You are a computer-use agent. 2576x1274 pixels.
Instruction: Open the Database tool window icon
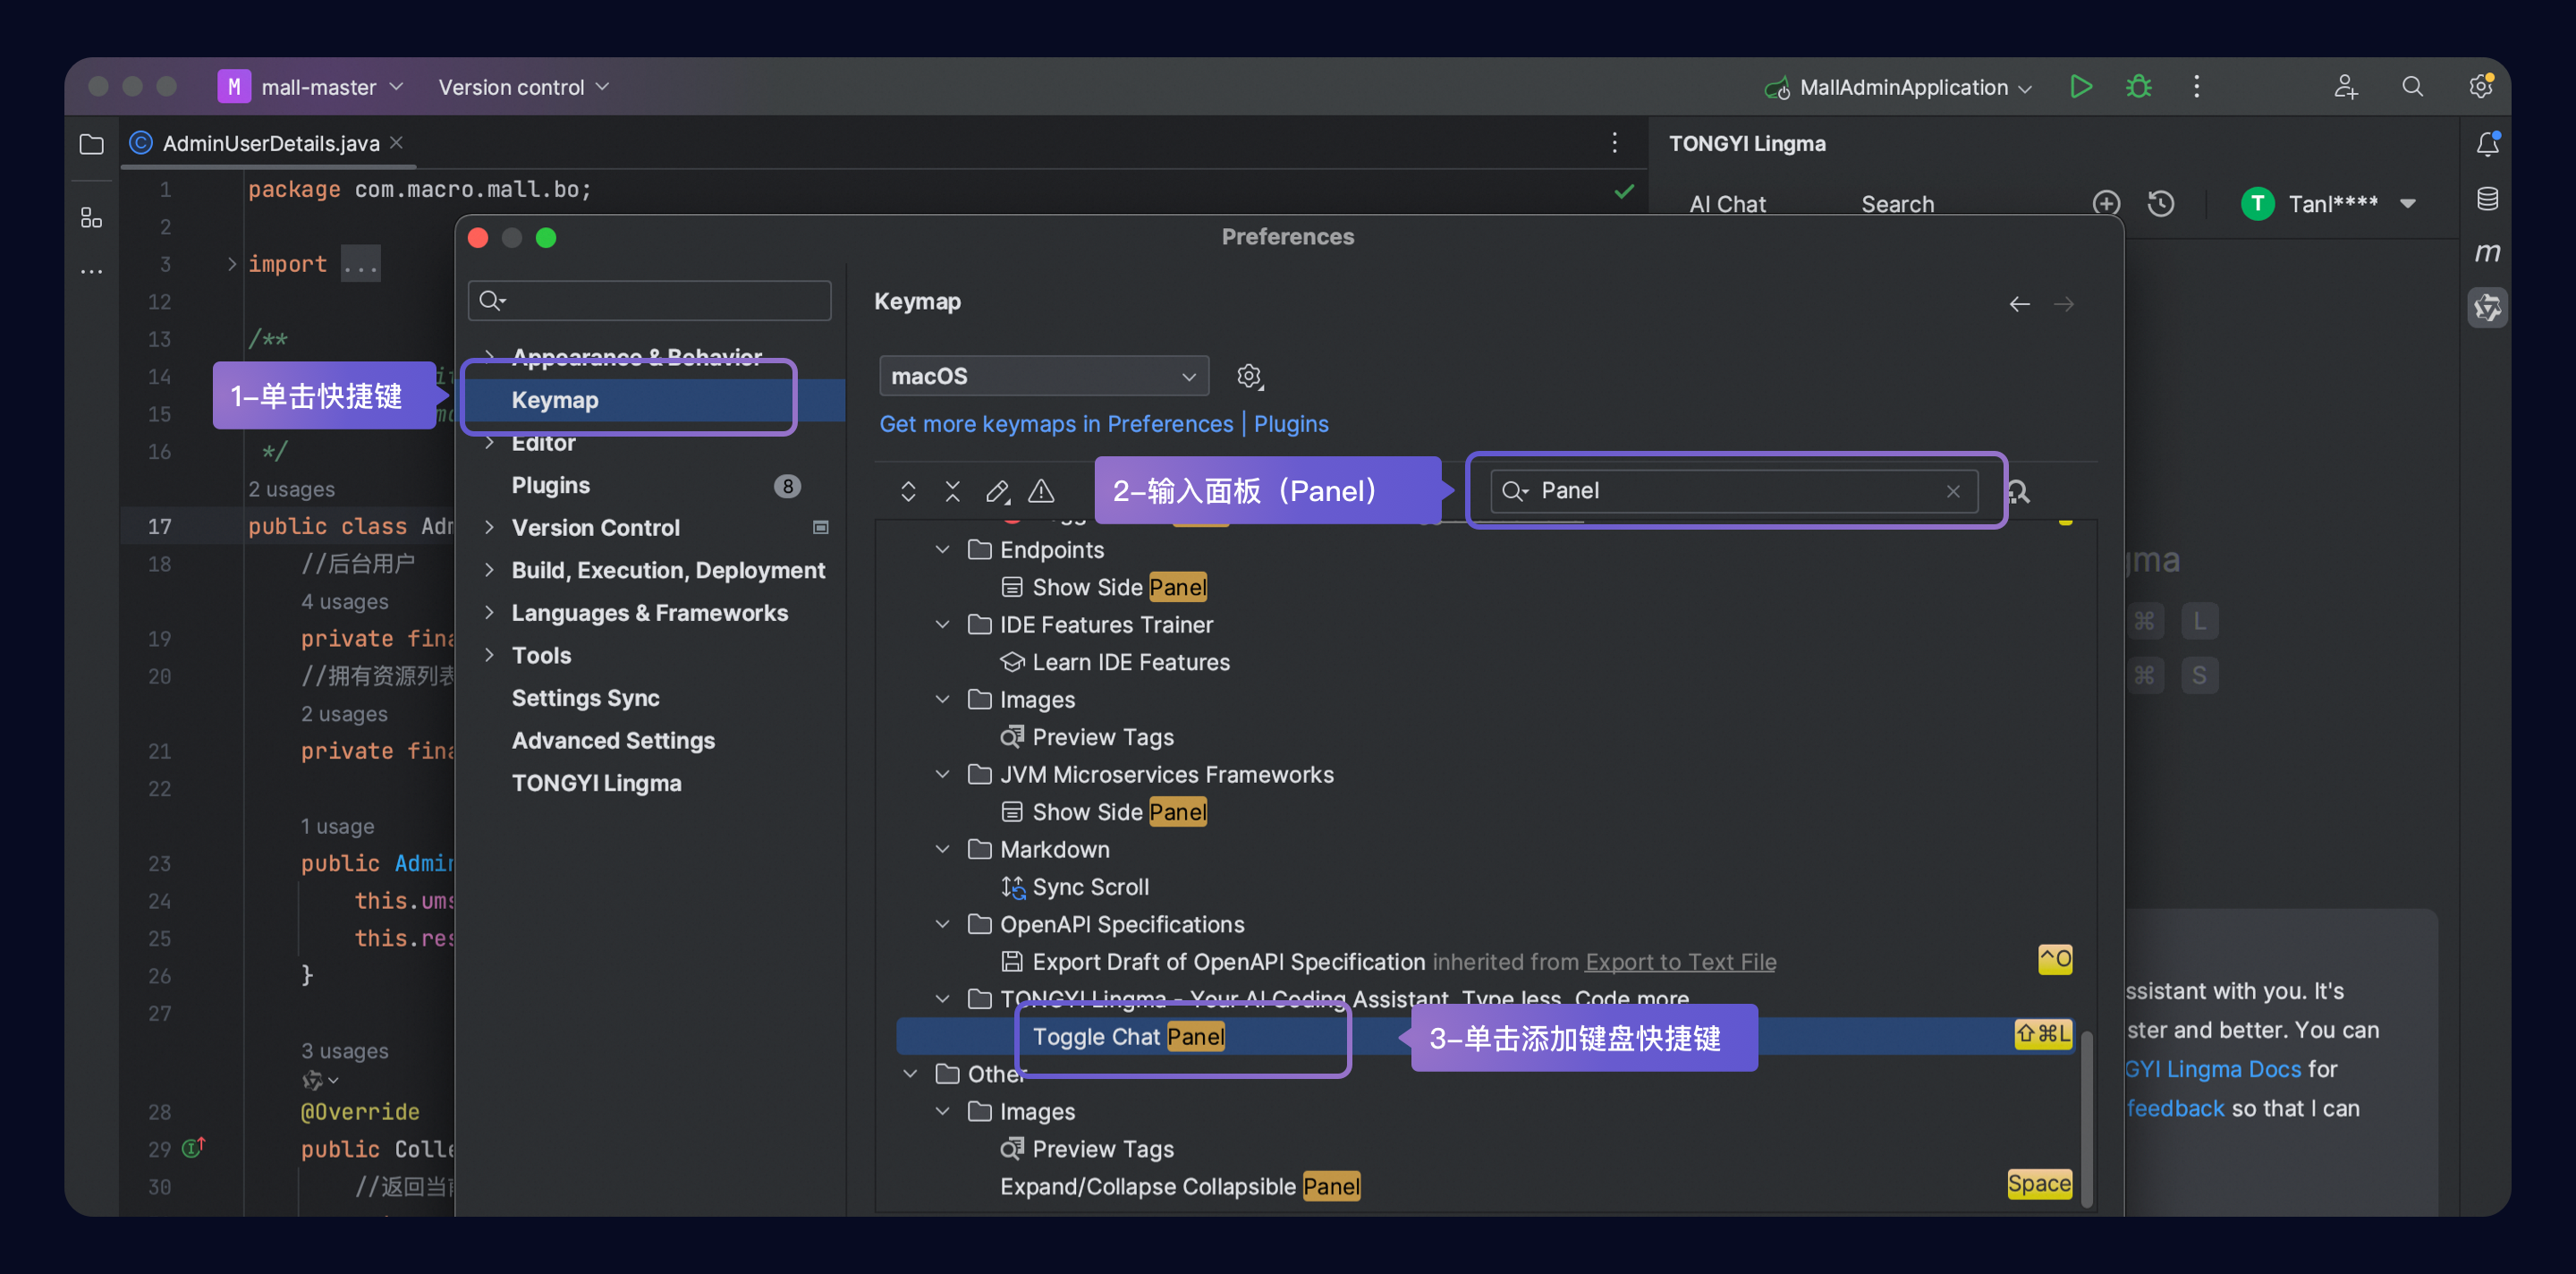coord(2487,199)
